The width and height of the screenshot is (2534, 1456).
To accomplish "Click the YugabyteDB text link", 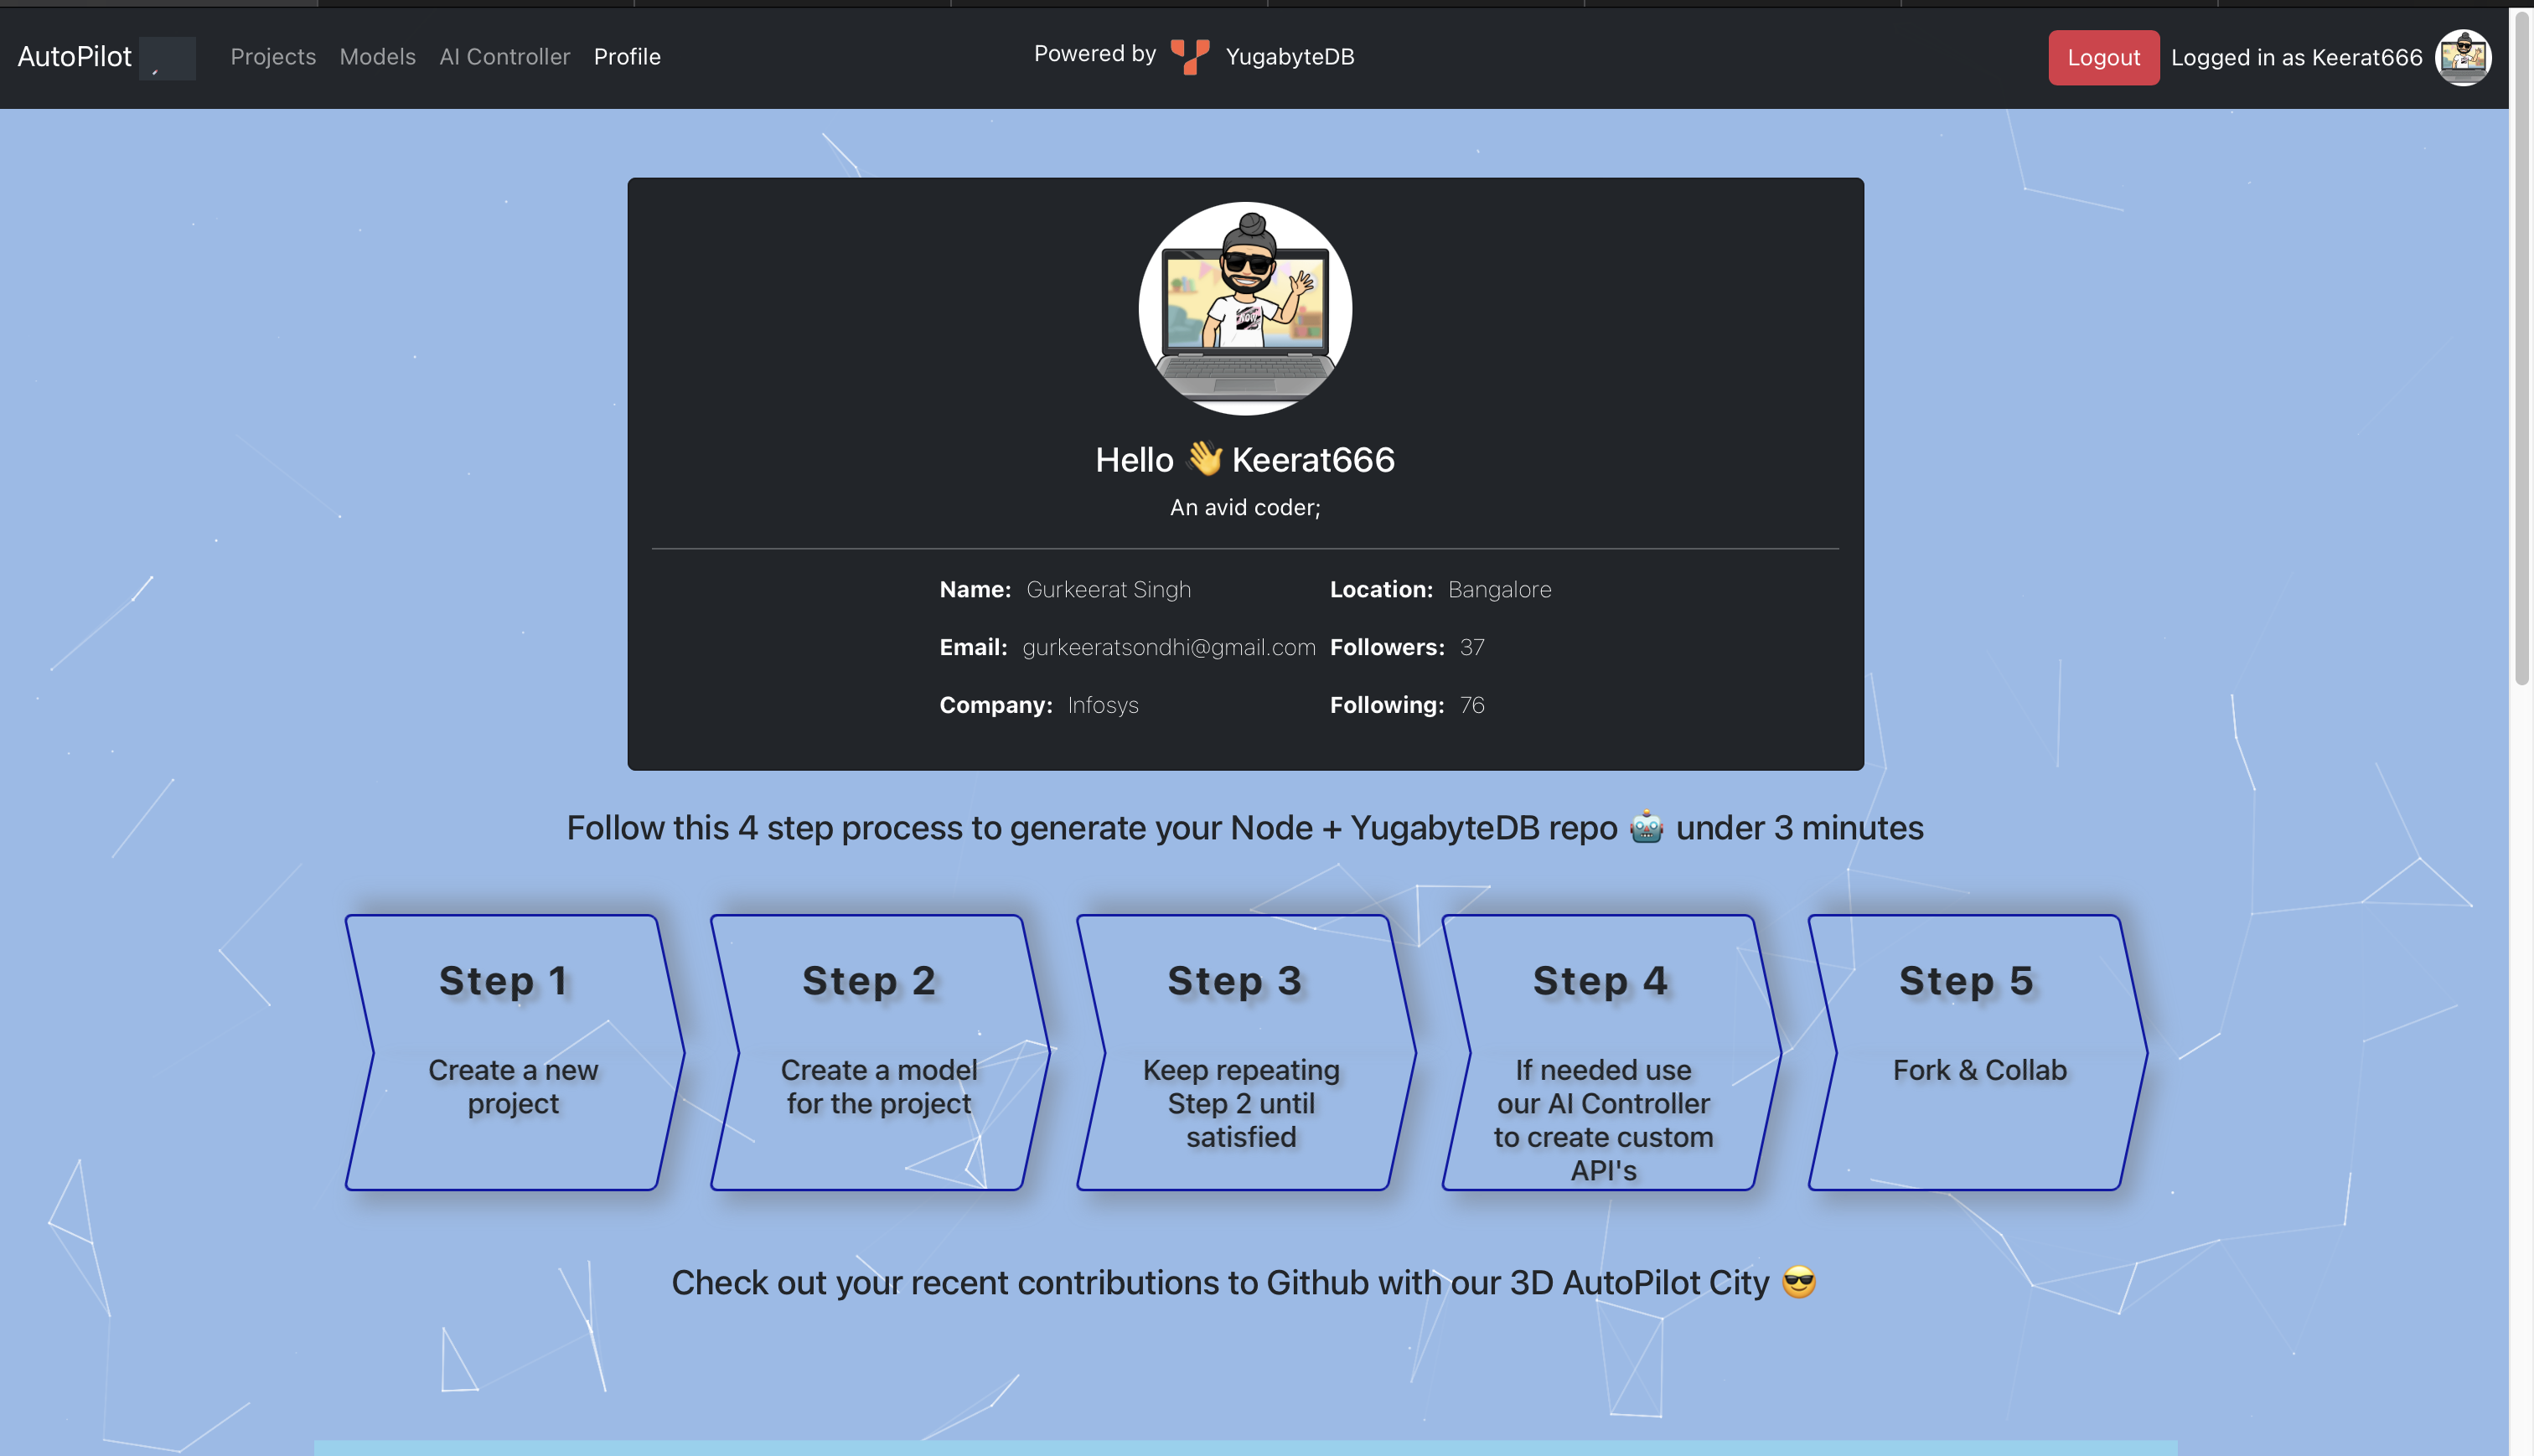I will [1290, 57].
